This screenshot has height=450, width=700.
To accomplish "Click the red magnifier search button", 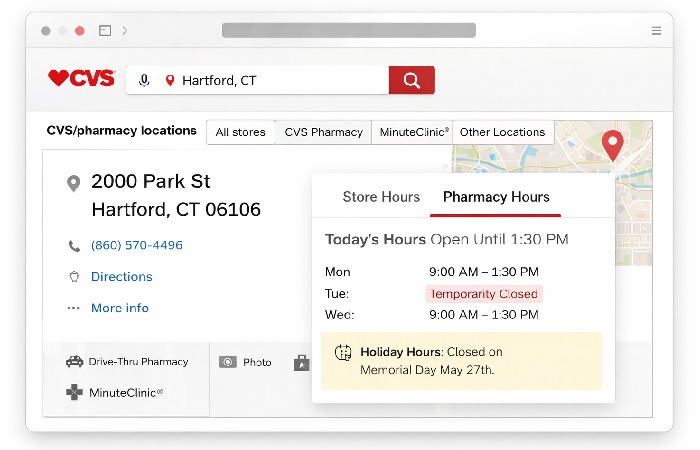I will [x=412, y=80].
